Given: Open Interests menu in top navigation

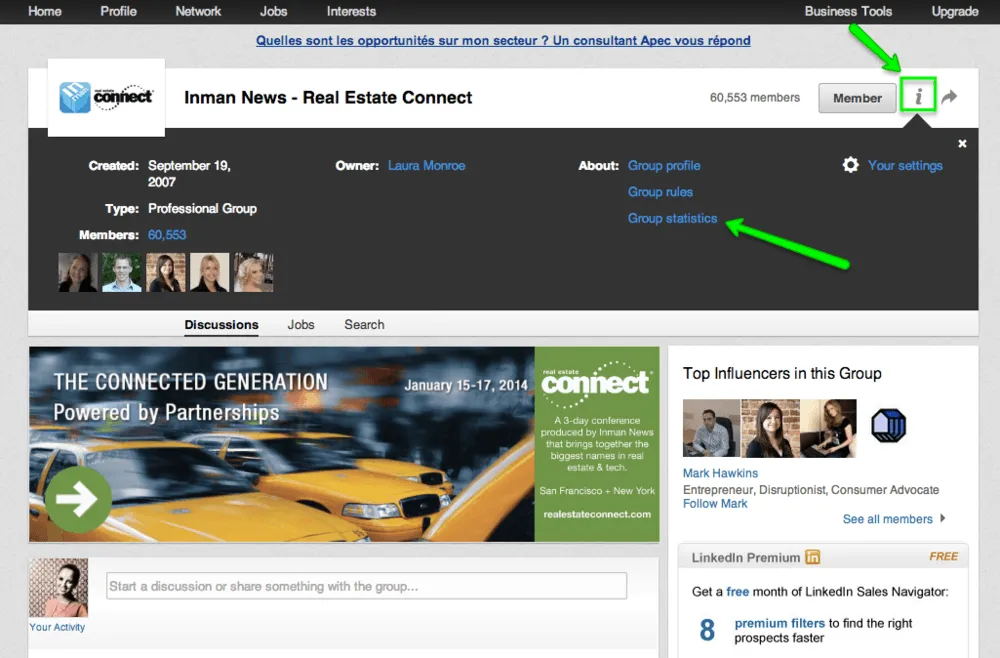Looking at the screenshot, I should [x=351, y=11].
